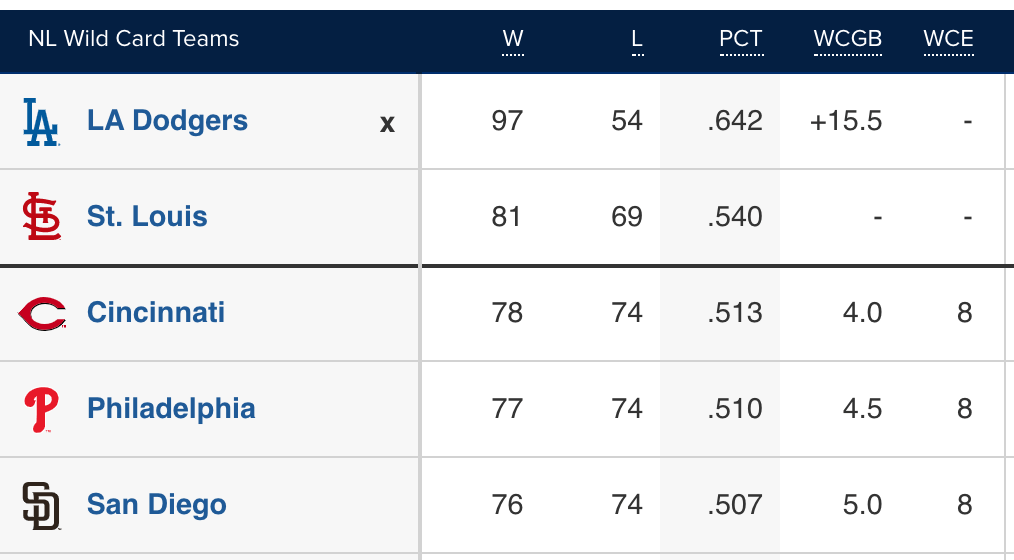Go to the San Diego team page
This screenshot has height=560, width=1014.
[157, 505]
